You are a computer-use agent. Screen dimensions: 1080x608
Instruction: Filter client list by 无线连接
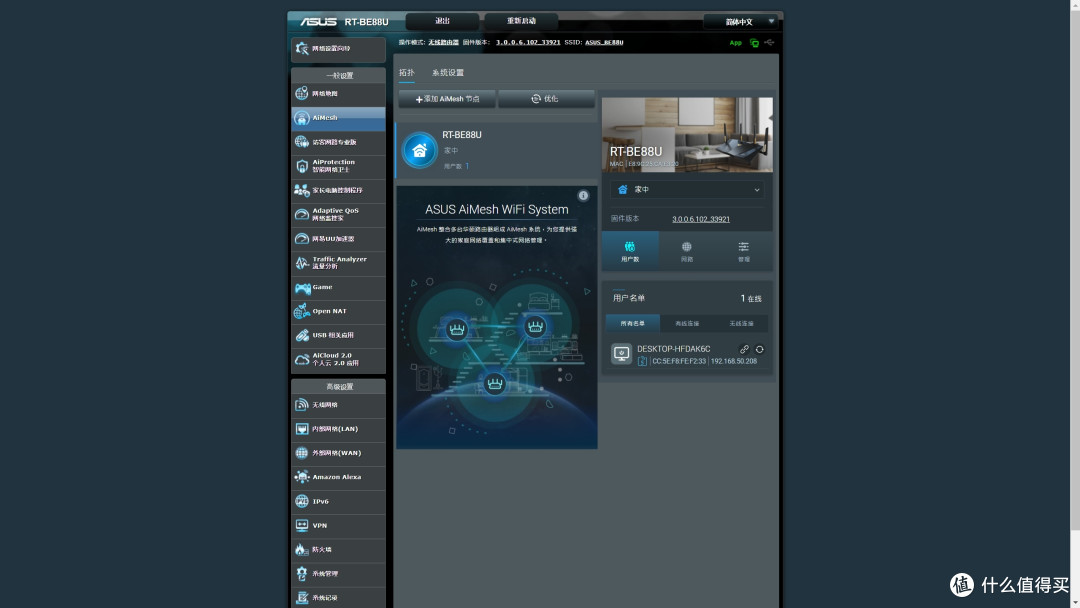click(x=741, y=323)
